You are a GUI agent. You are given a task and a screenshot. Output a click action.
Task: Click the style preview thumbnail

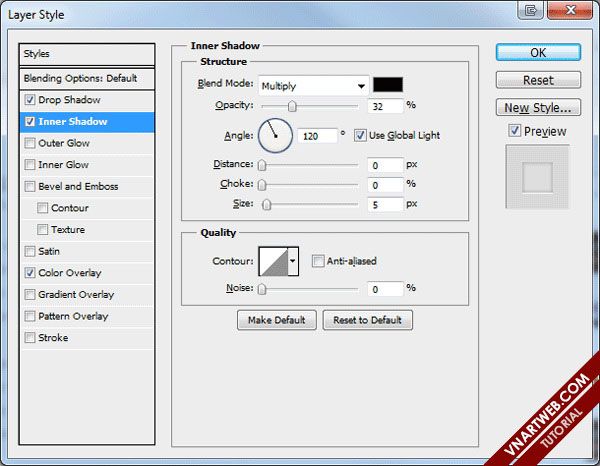[x=539, y=177]
